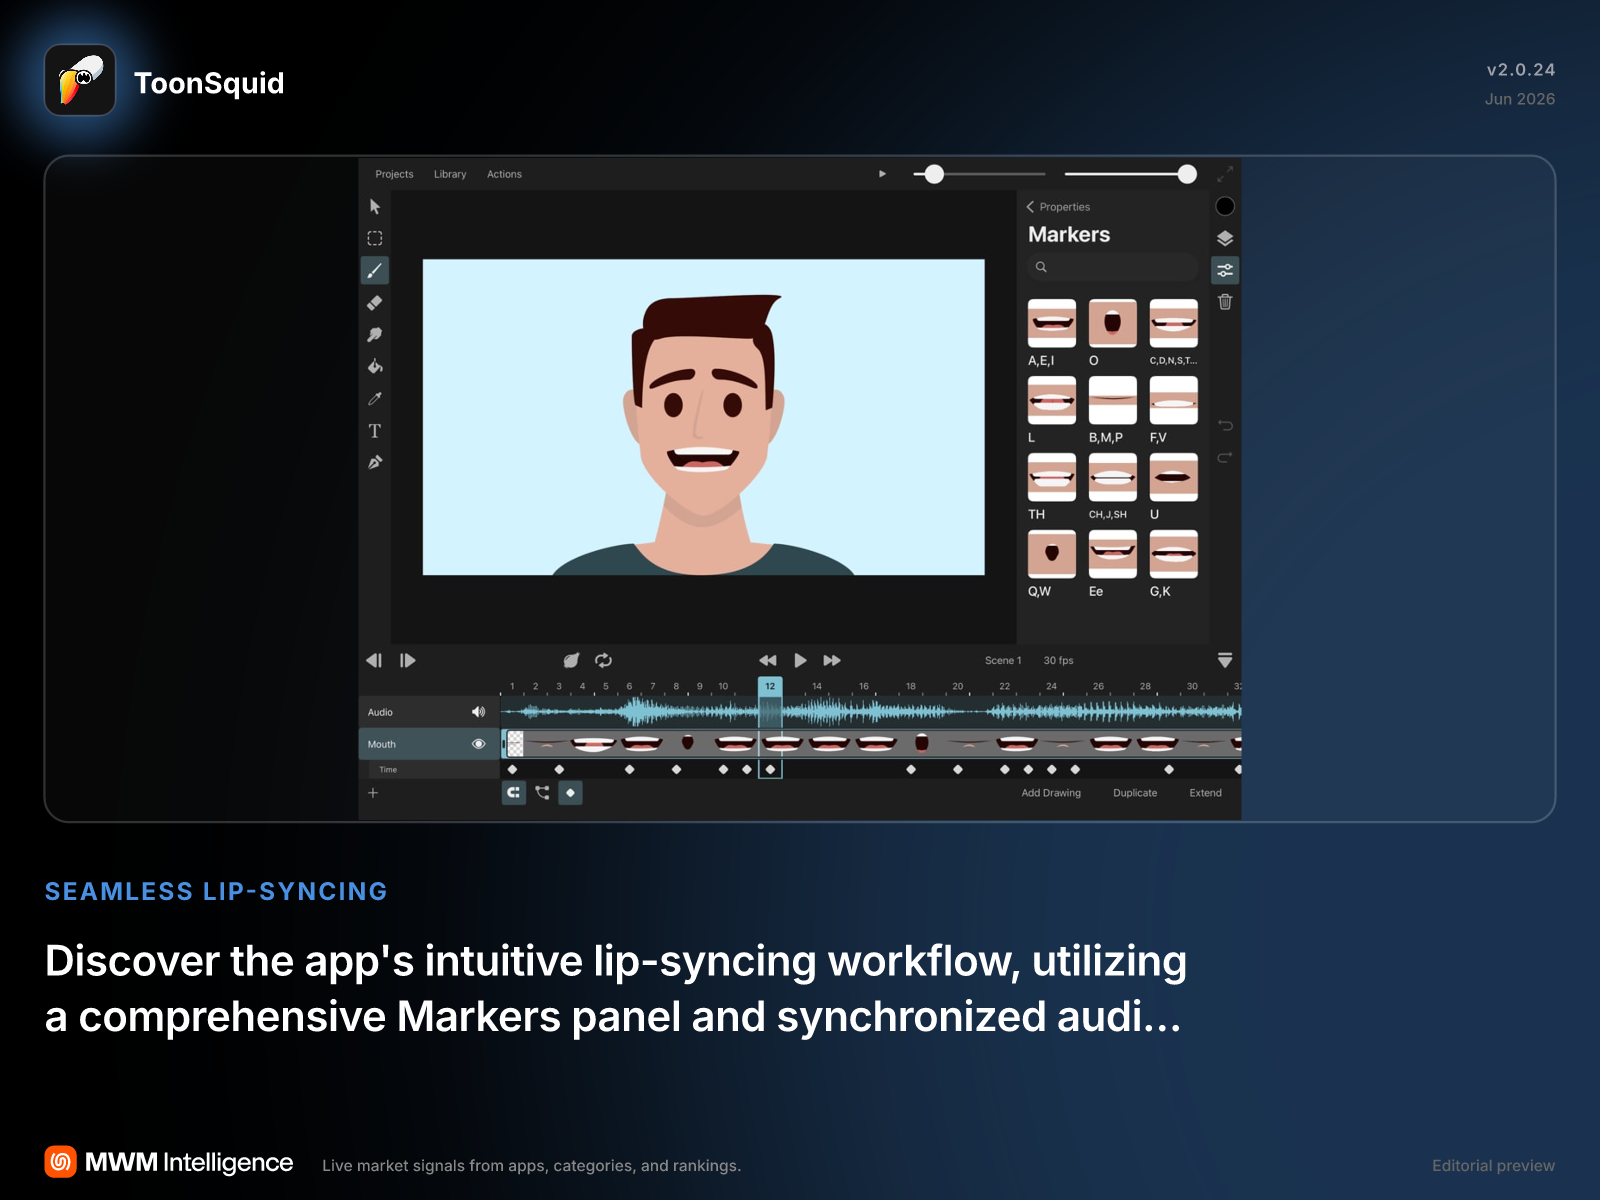The width and height of the screenshot is (1600, 1200).
Task: Hide the Mouth layer with the eye icon
Action: [x=479, y=744]
